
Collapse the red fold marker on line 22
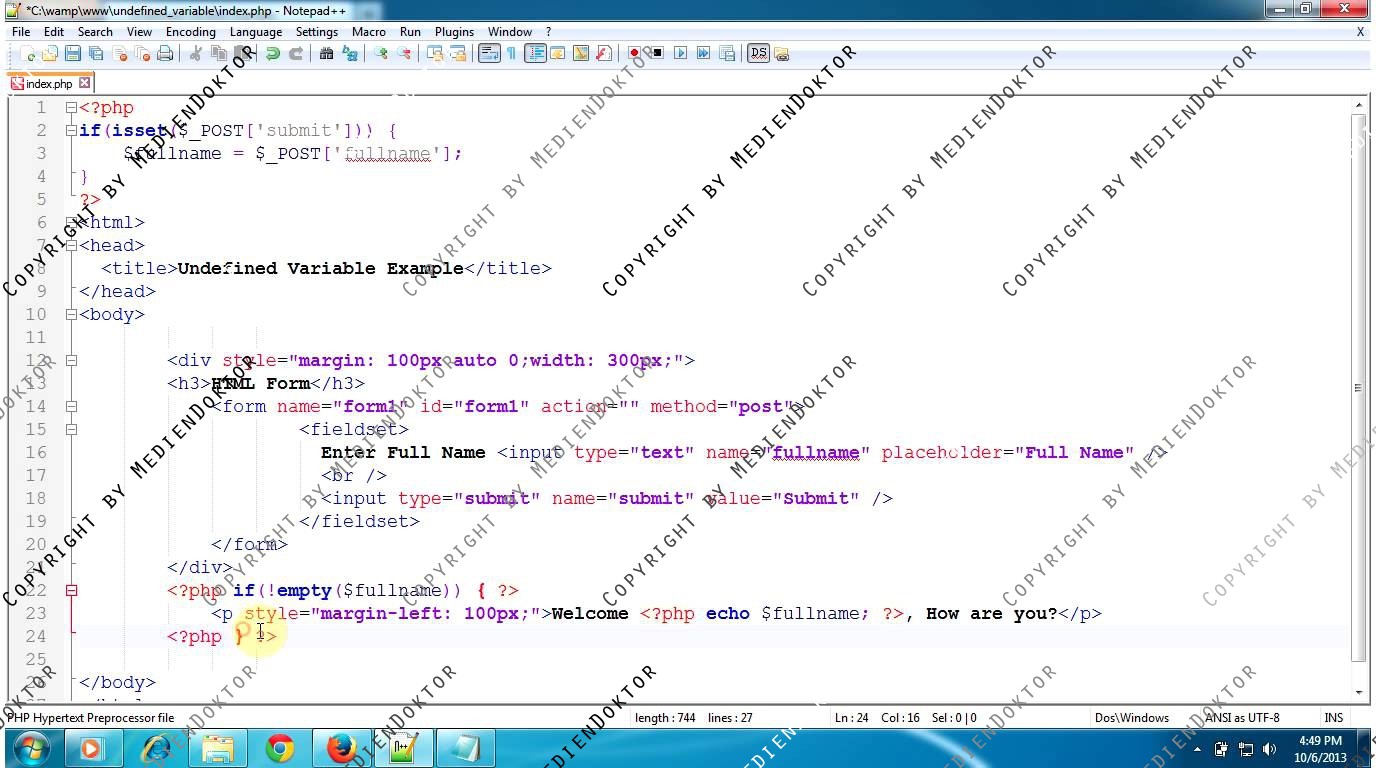tap(71, 590)
